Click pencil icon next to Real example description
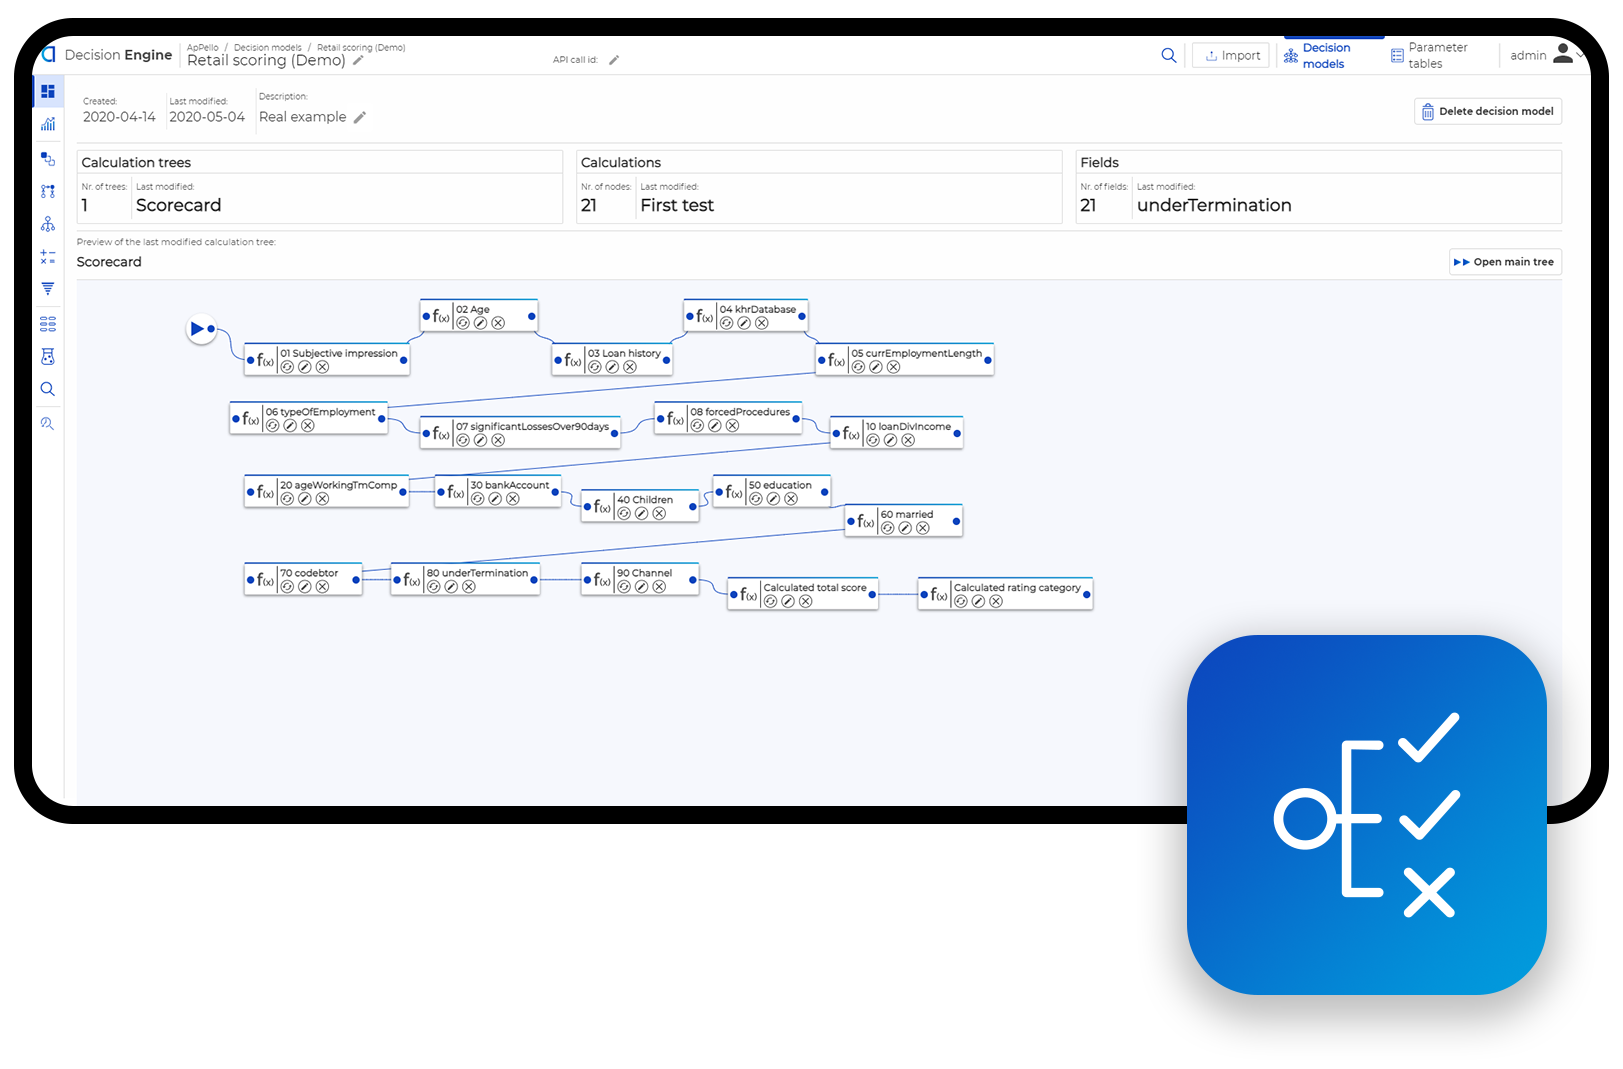Viewport: 1623px width, 1069px height. 360,118
